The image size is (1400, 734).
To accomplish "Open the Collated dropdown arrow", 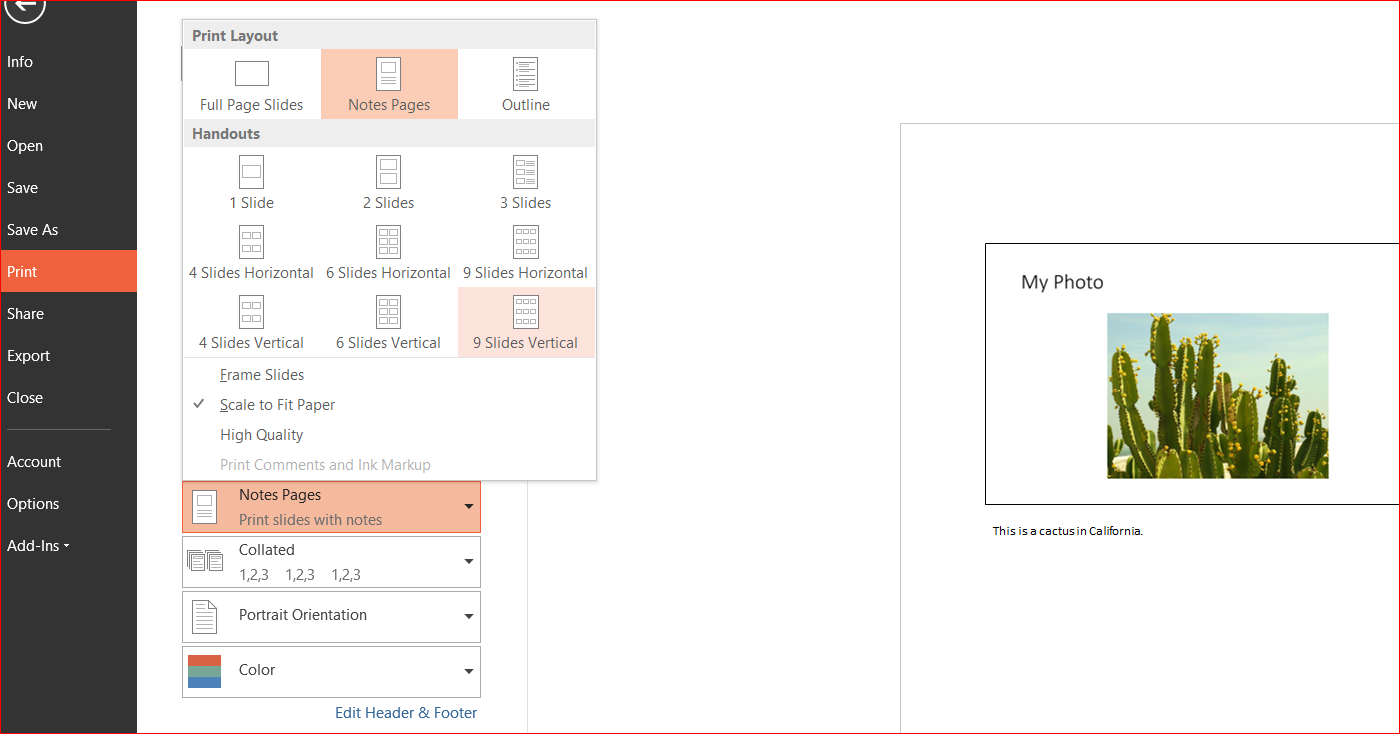I will (x=469, y=562).
